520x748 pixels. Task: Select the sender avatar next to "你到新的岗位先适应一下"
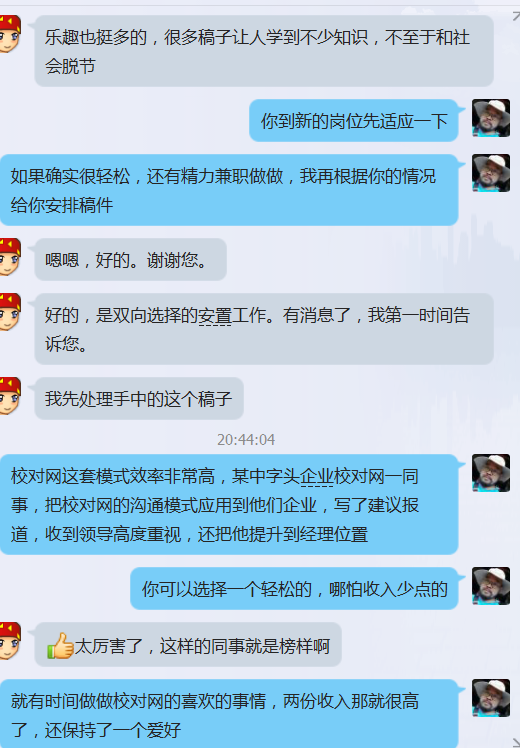click(491, 118)
